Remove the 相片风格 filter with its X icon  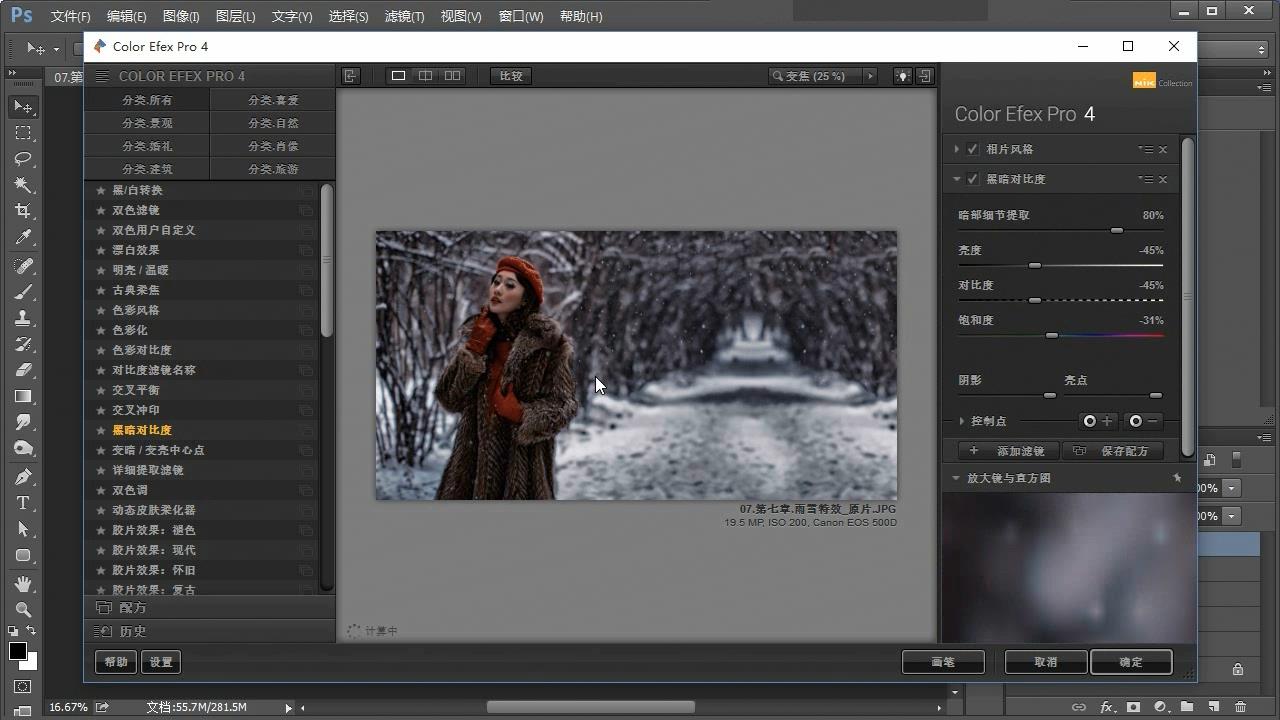[1163, 149]
